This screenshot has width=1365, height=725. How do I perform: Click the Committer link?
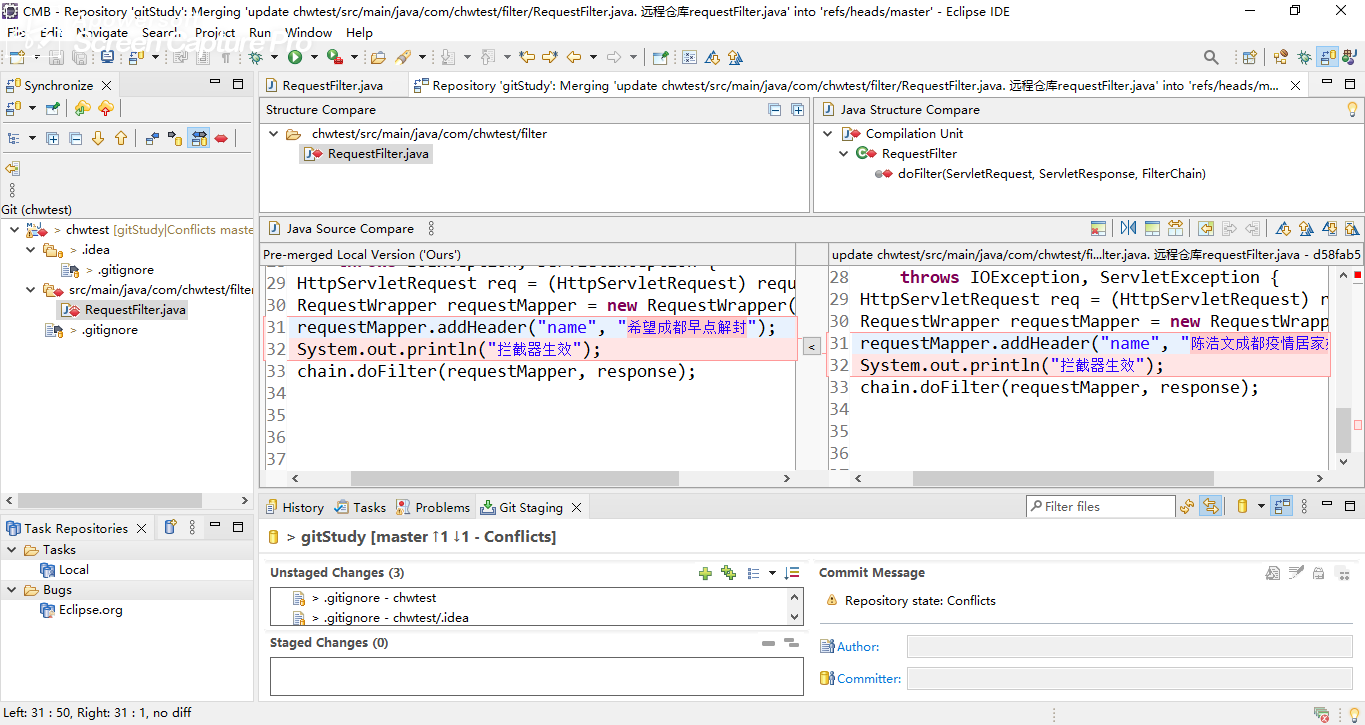coord(868,679)
